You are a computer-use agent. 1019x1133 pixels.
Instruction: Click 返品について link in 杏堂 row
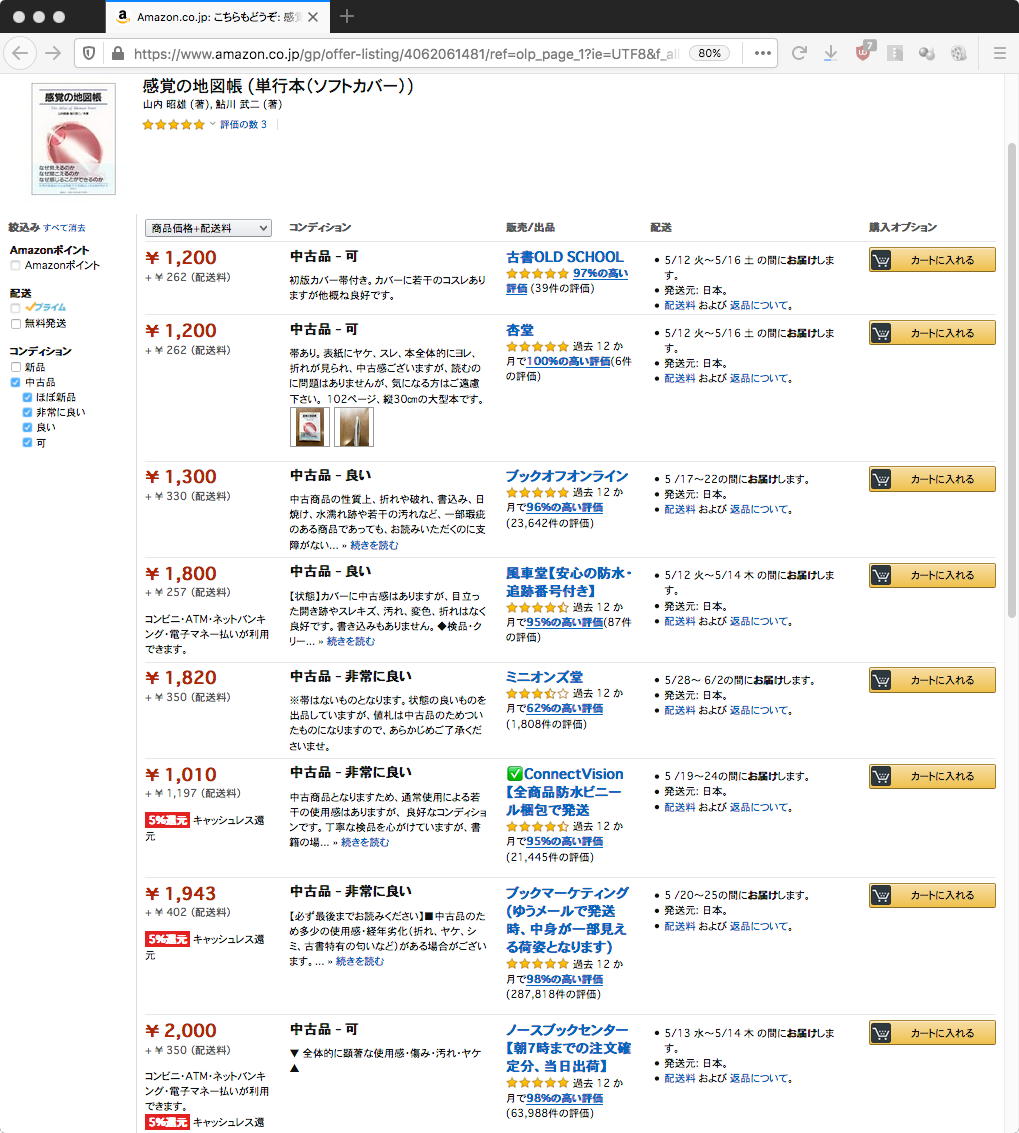pyautogui.click(x=758, y=379)
